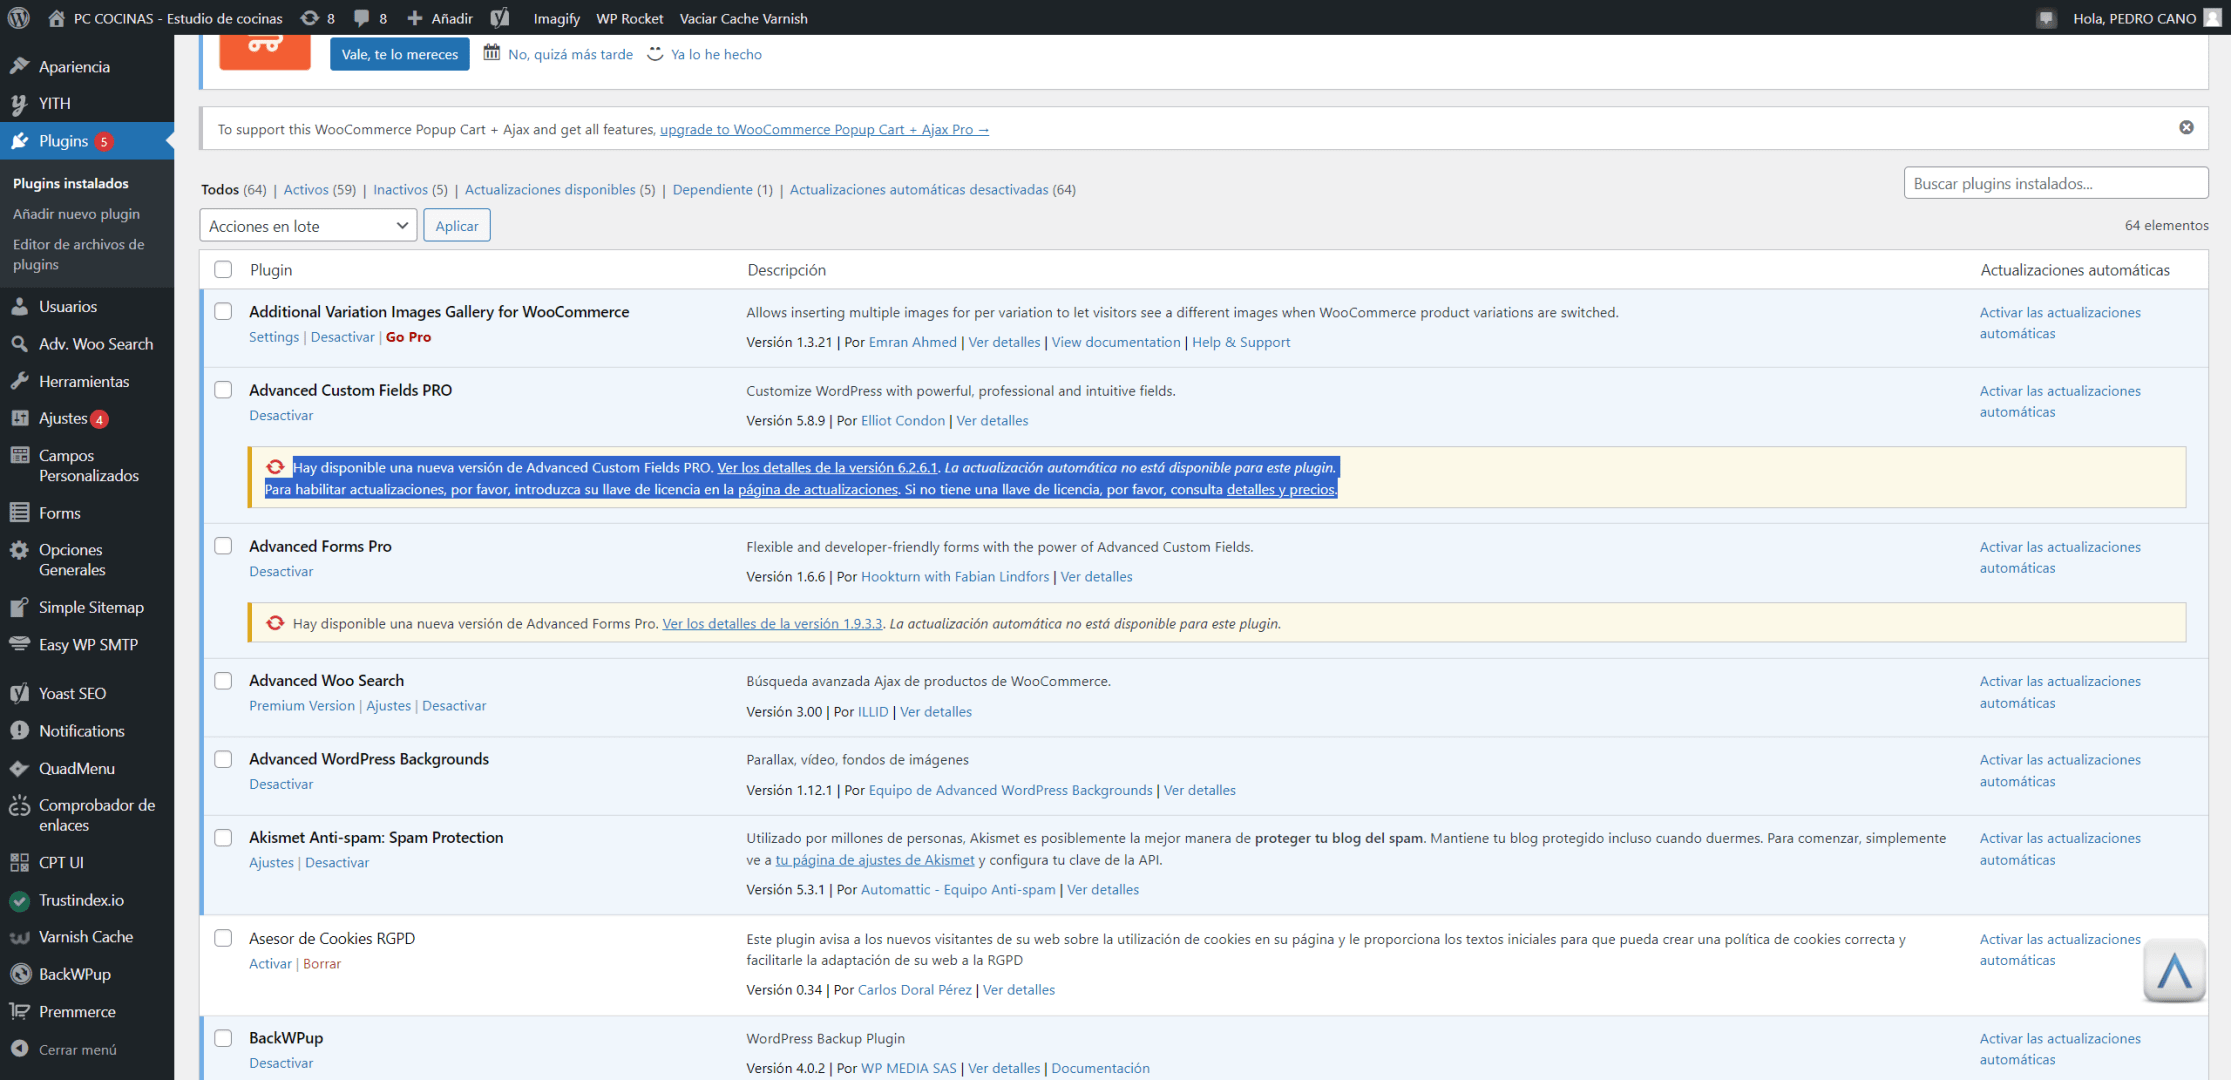Screen dimensions: 2231x1080
Task: Deactivate Advanced Forms Pro plugin
Action: (x=281, y=571)
